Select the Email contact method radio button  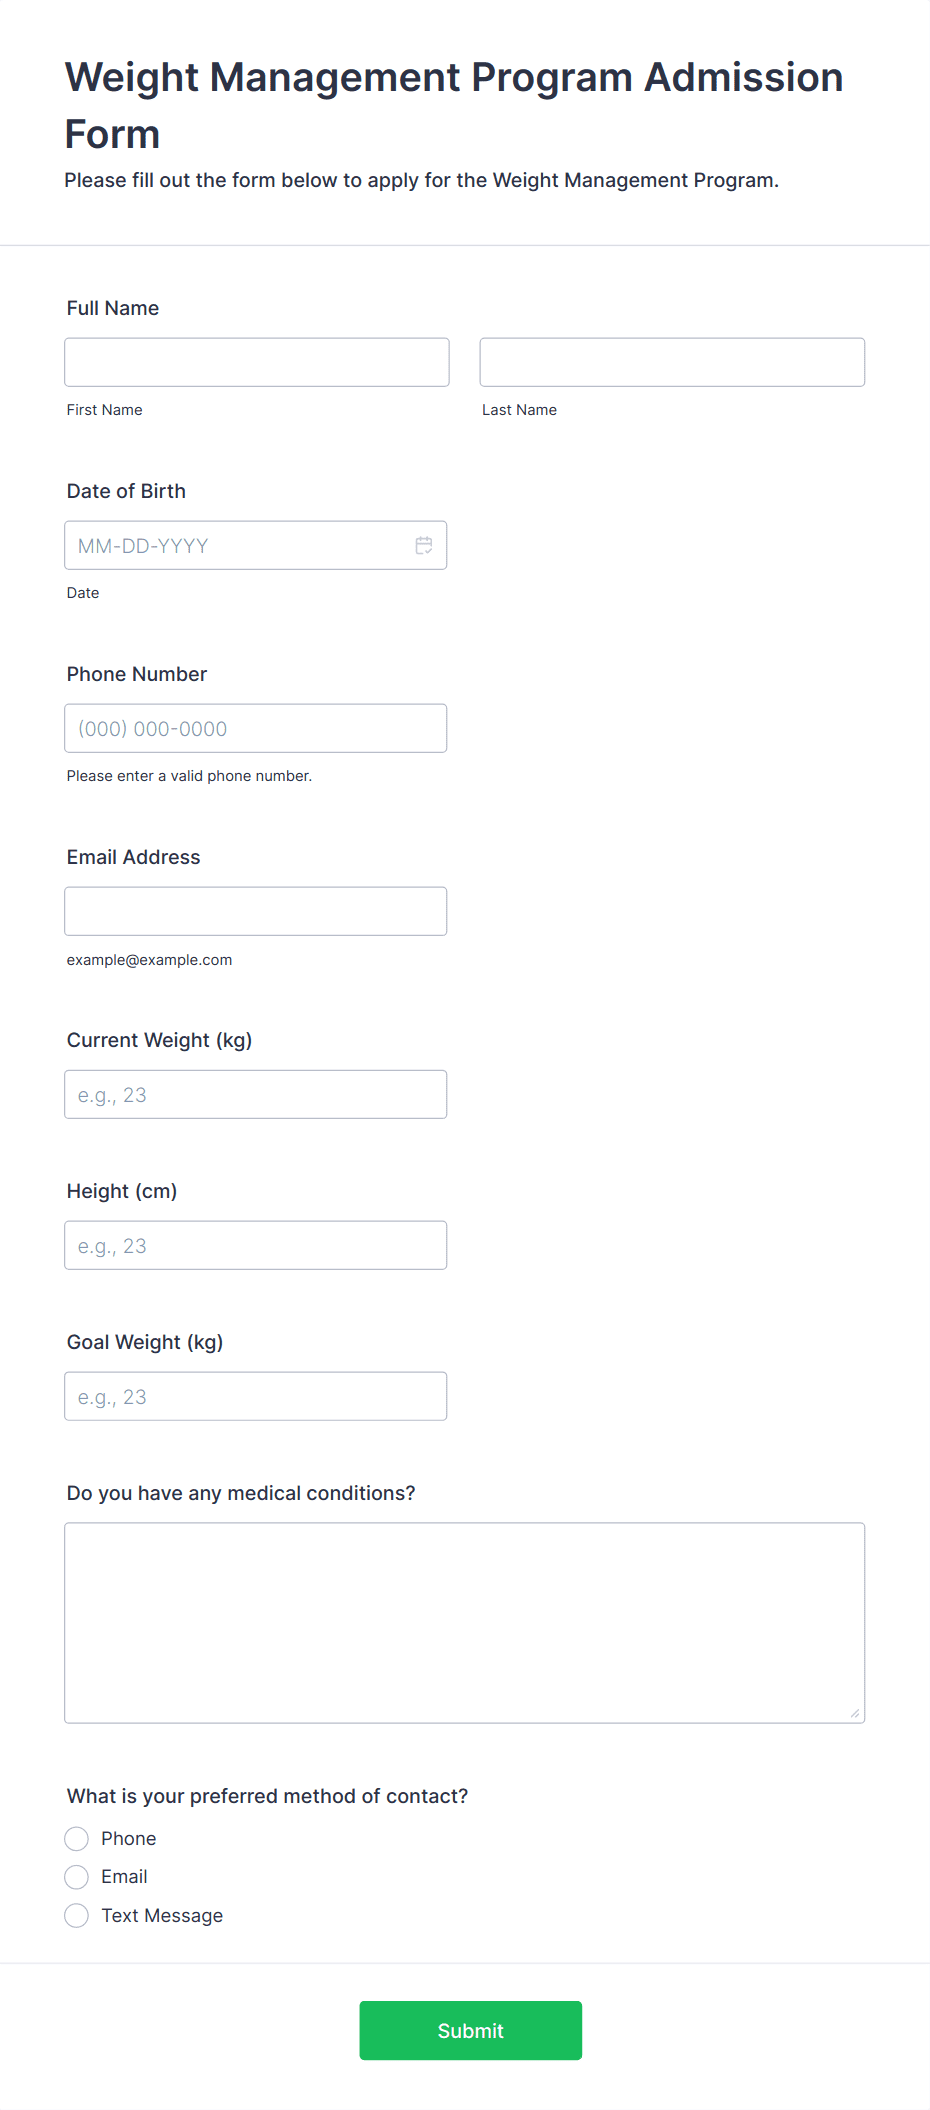(77, 1877)
